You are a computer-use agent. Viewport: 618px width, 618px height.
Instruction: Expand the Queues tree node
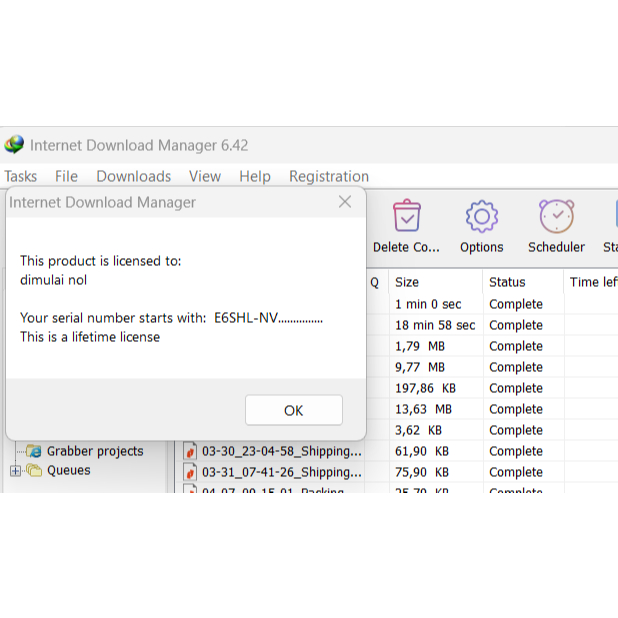15,471
